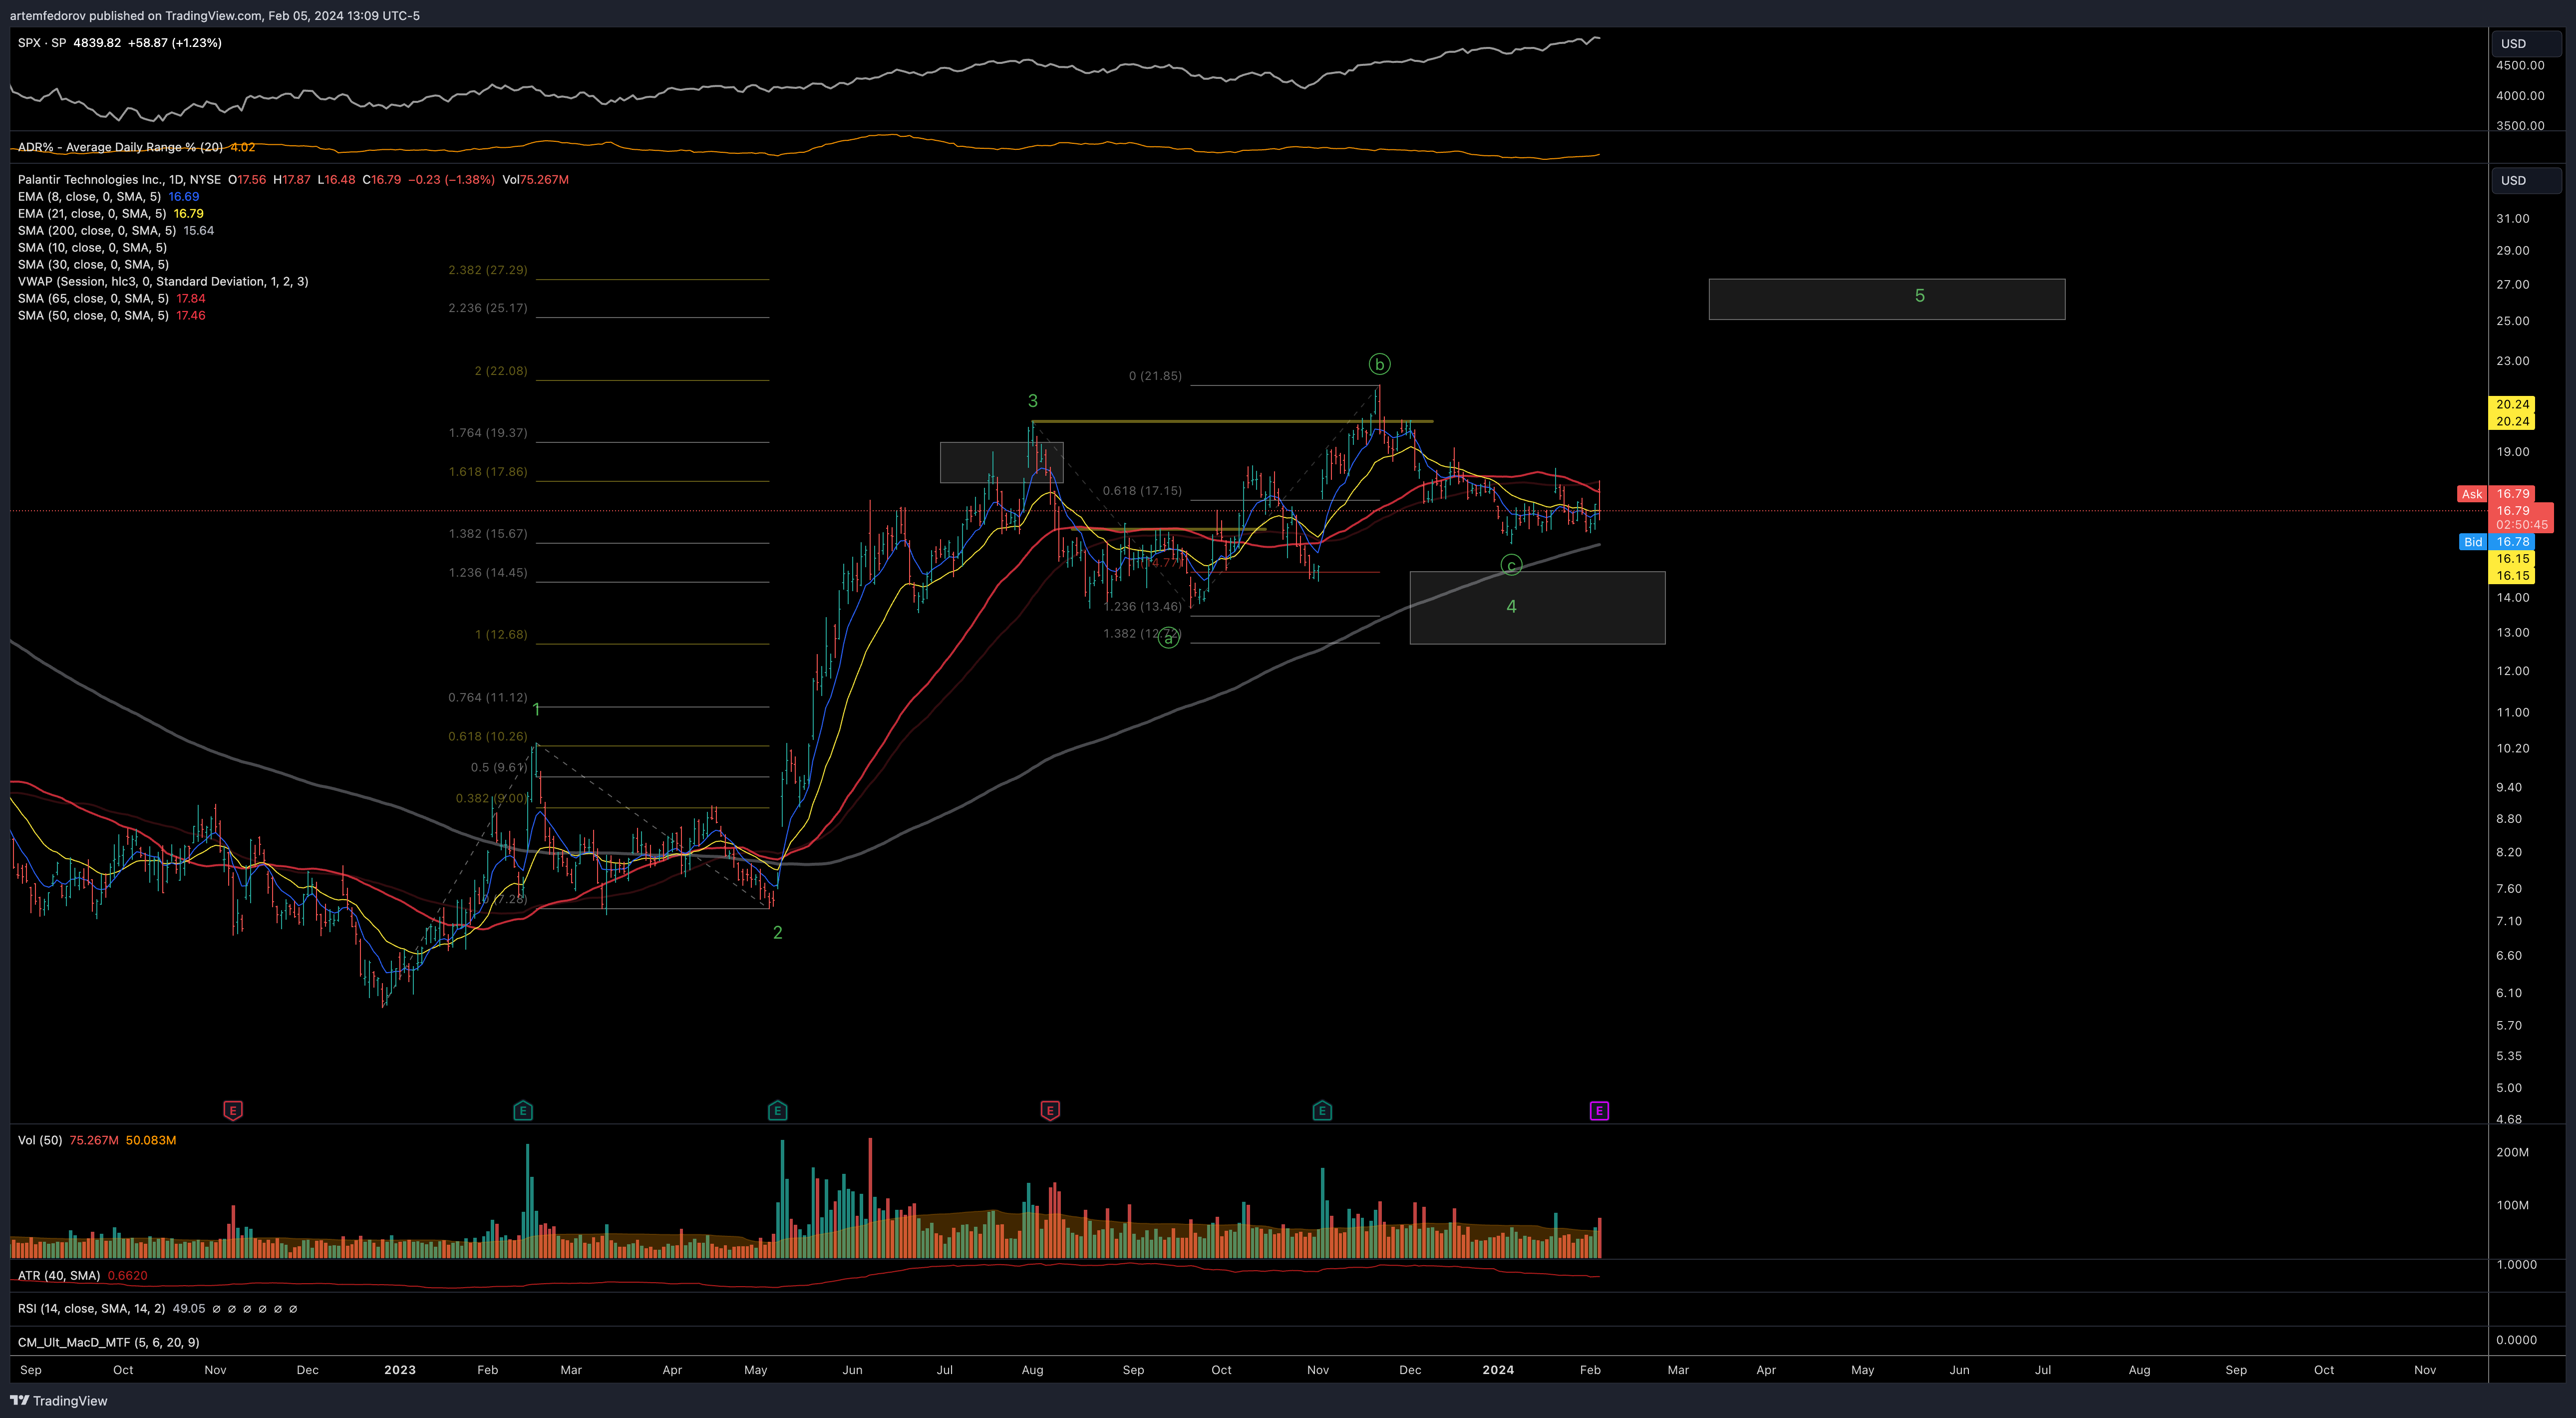The width and height of the screenshot is (2576, 1418).
Task: Select the circled c wave label
Action: 1511,566
